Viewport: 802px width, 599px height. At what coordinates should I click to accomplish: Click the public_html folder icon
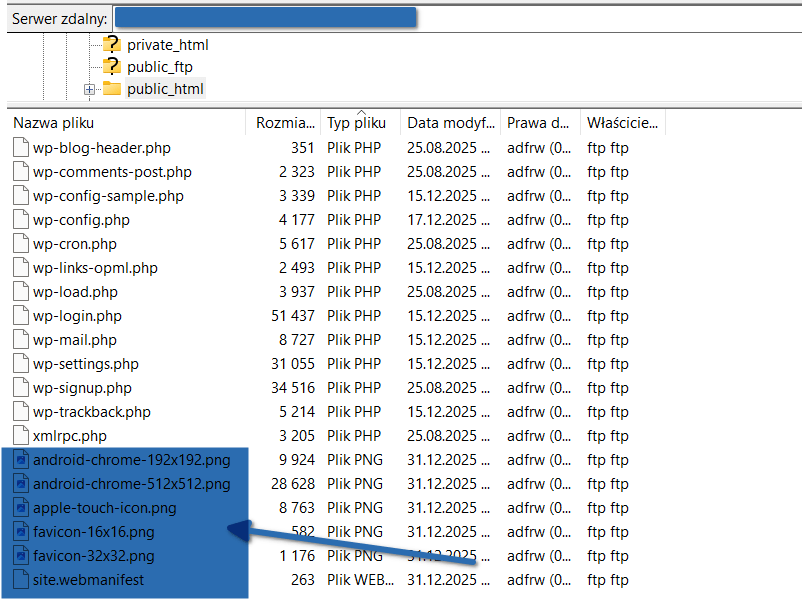click(x=111, y=89)
